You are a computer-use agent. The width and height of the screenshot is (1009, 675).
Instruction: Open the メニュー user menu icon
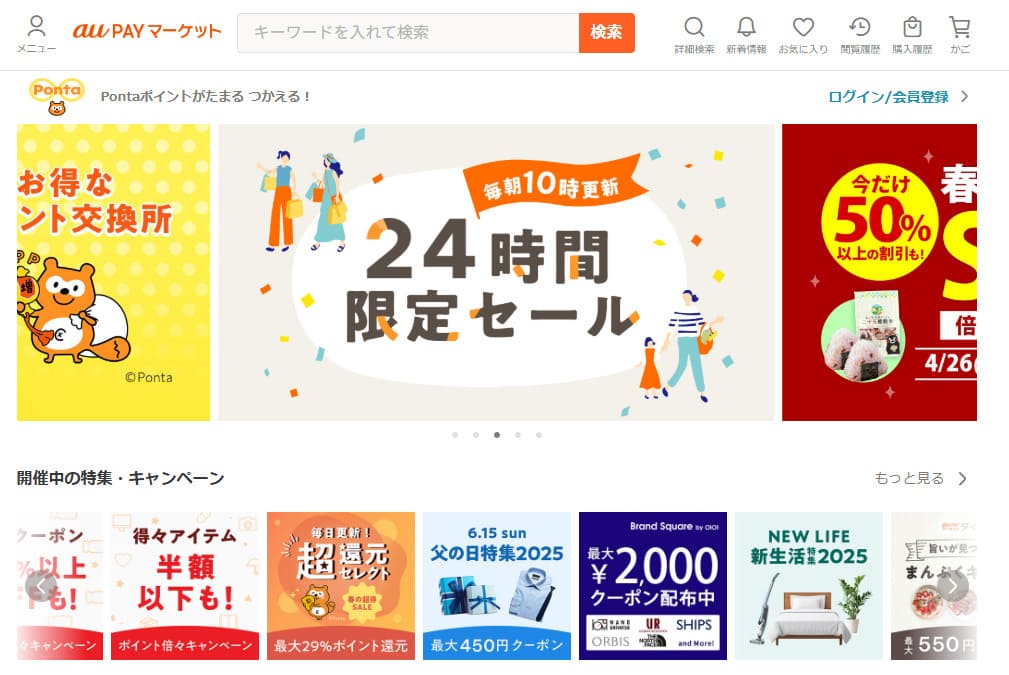coord(37,34)
